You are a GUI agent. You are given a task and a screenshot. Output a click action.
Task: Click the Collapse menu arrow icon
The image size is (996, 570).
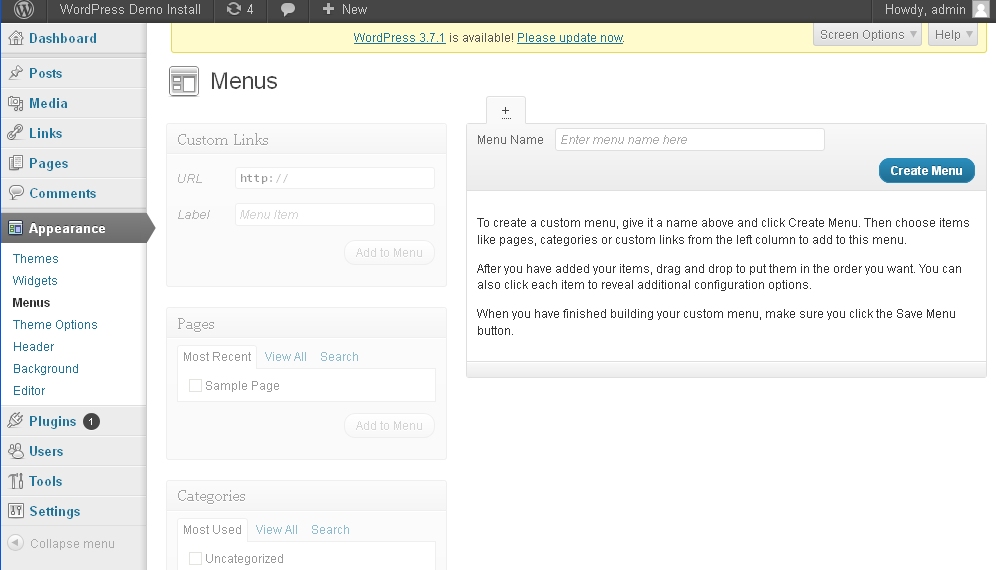tap(16, 543)
